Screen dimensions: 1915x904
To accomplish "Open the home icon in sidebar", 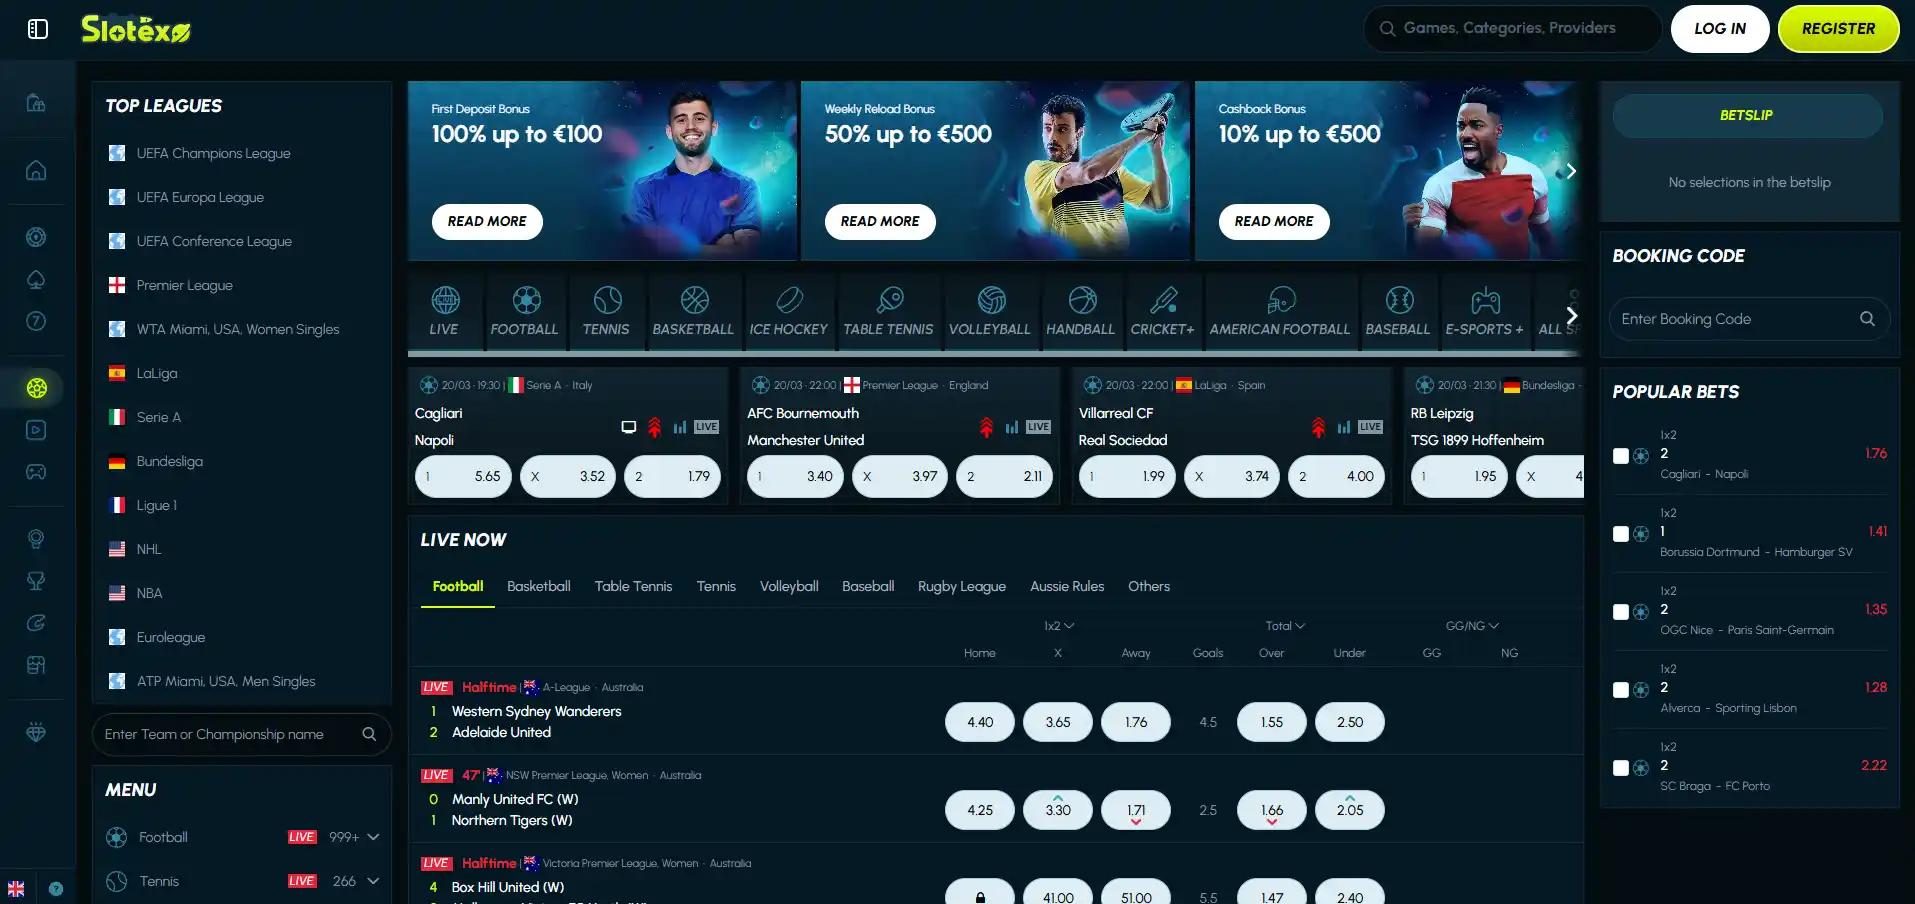I will (x=36, y=170).
